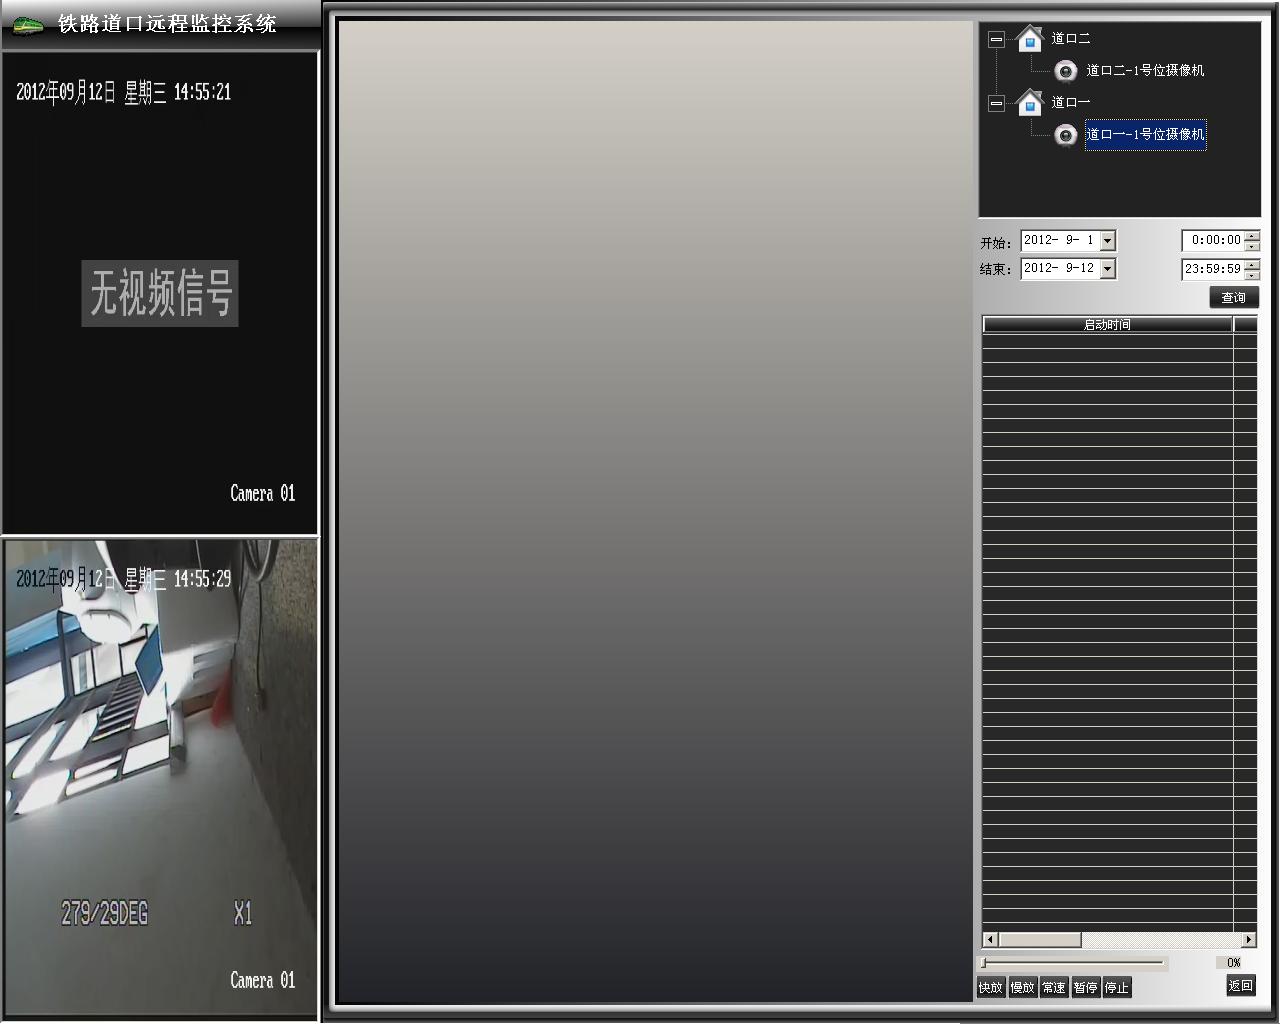This screenshot has height=1024, width=1280.
Task: Click the list's right scroll arrow
Action: pyautogui.click(x=1248, y=940)
